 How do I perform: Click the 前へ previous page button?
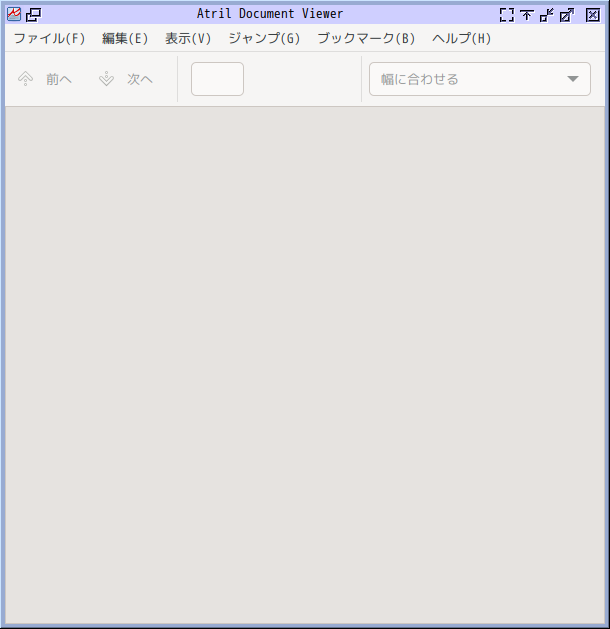click(x=45, y=79)
